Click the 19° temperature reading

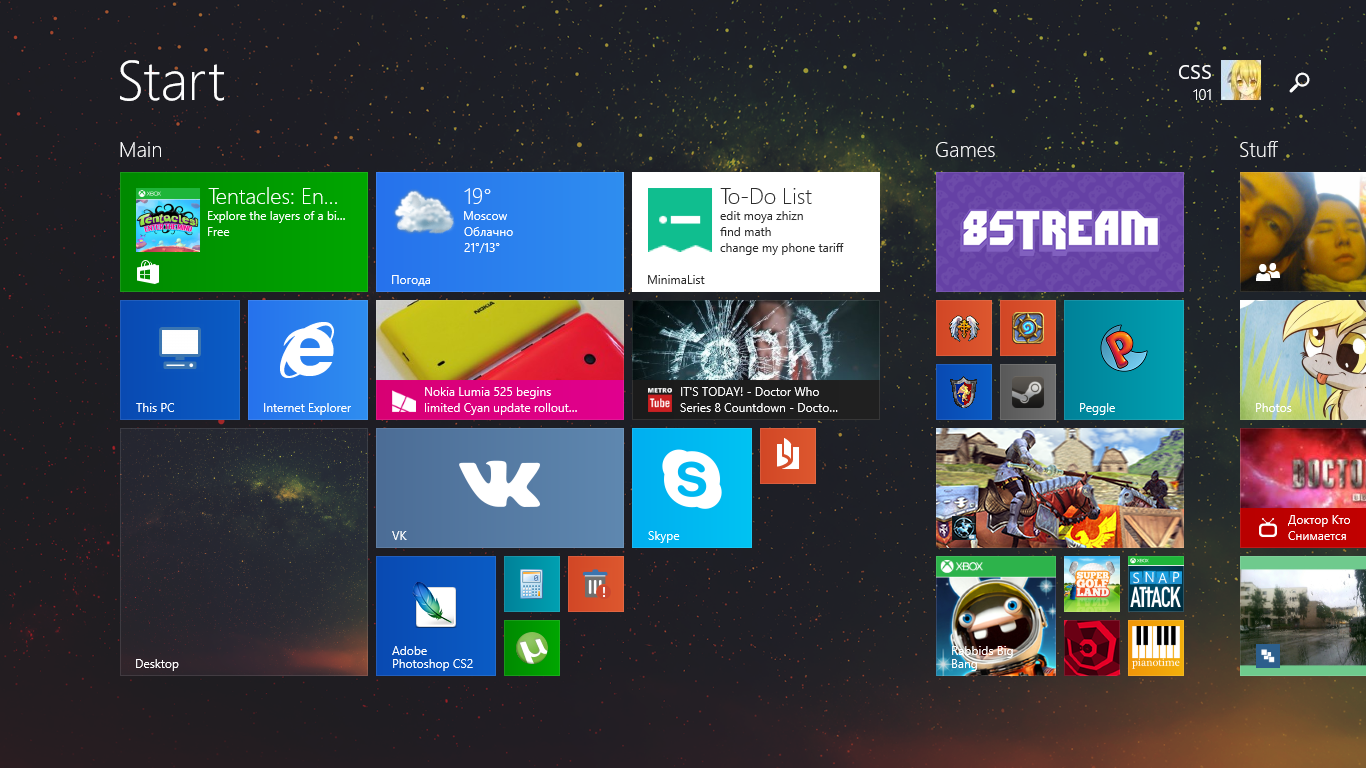(478, 196)
